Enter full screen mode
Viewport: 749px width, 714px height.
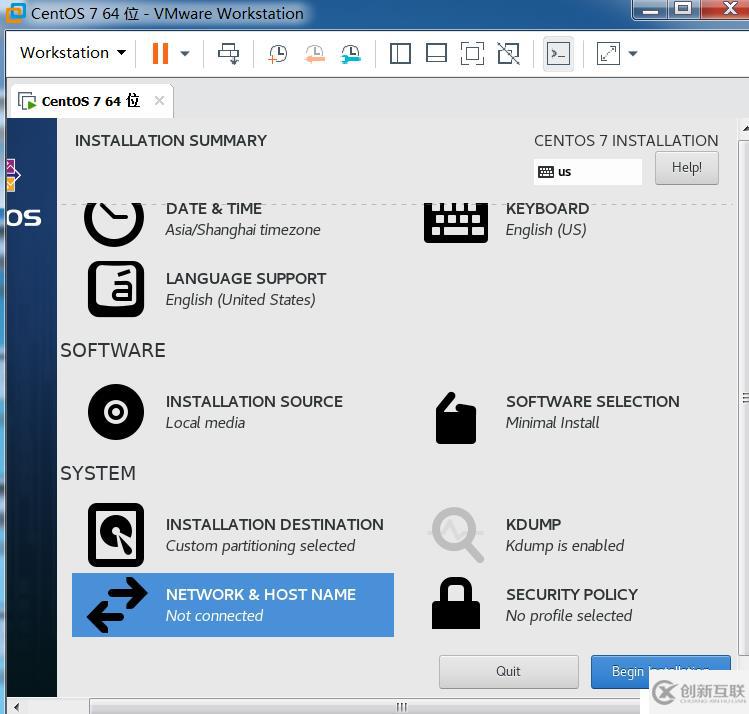pyautogui.click(x=472, y=53)
